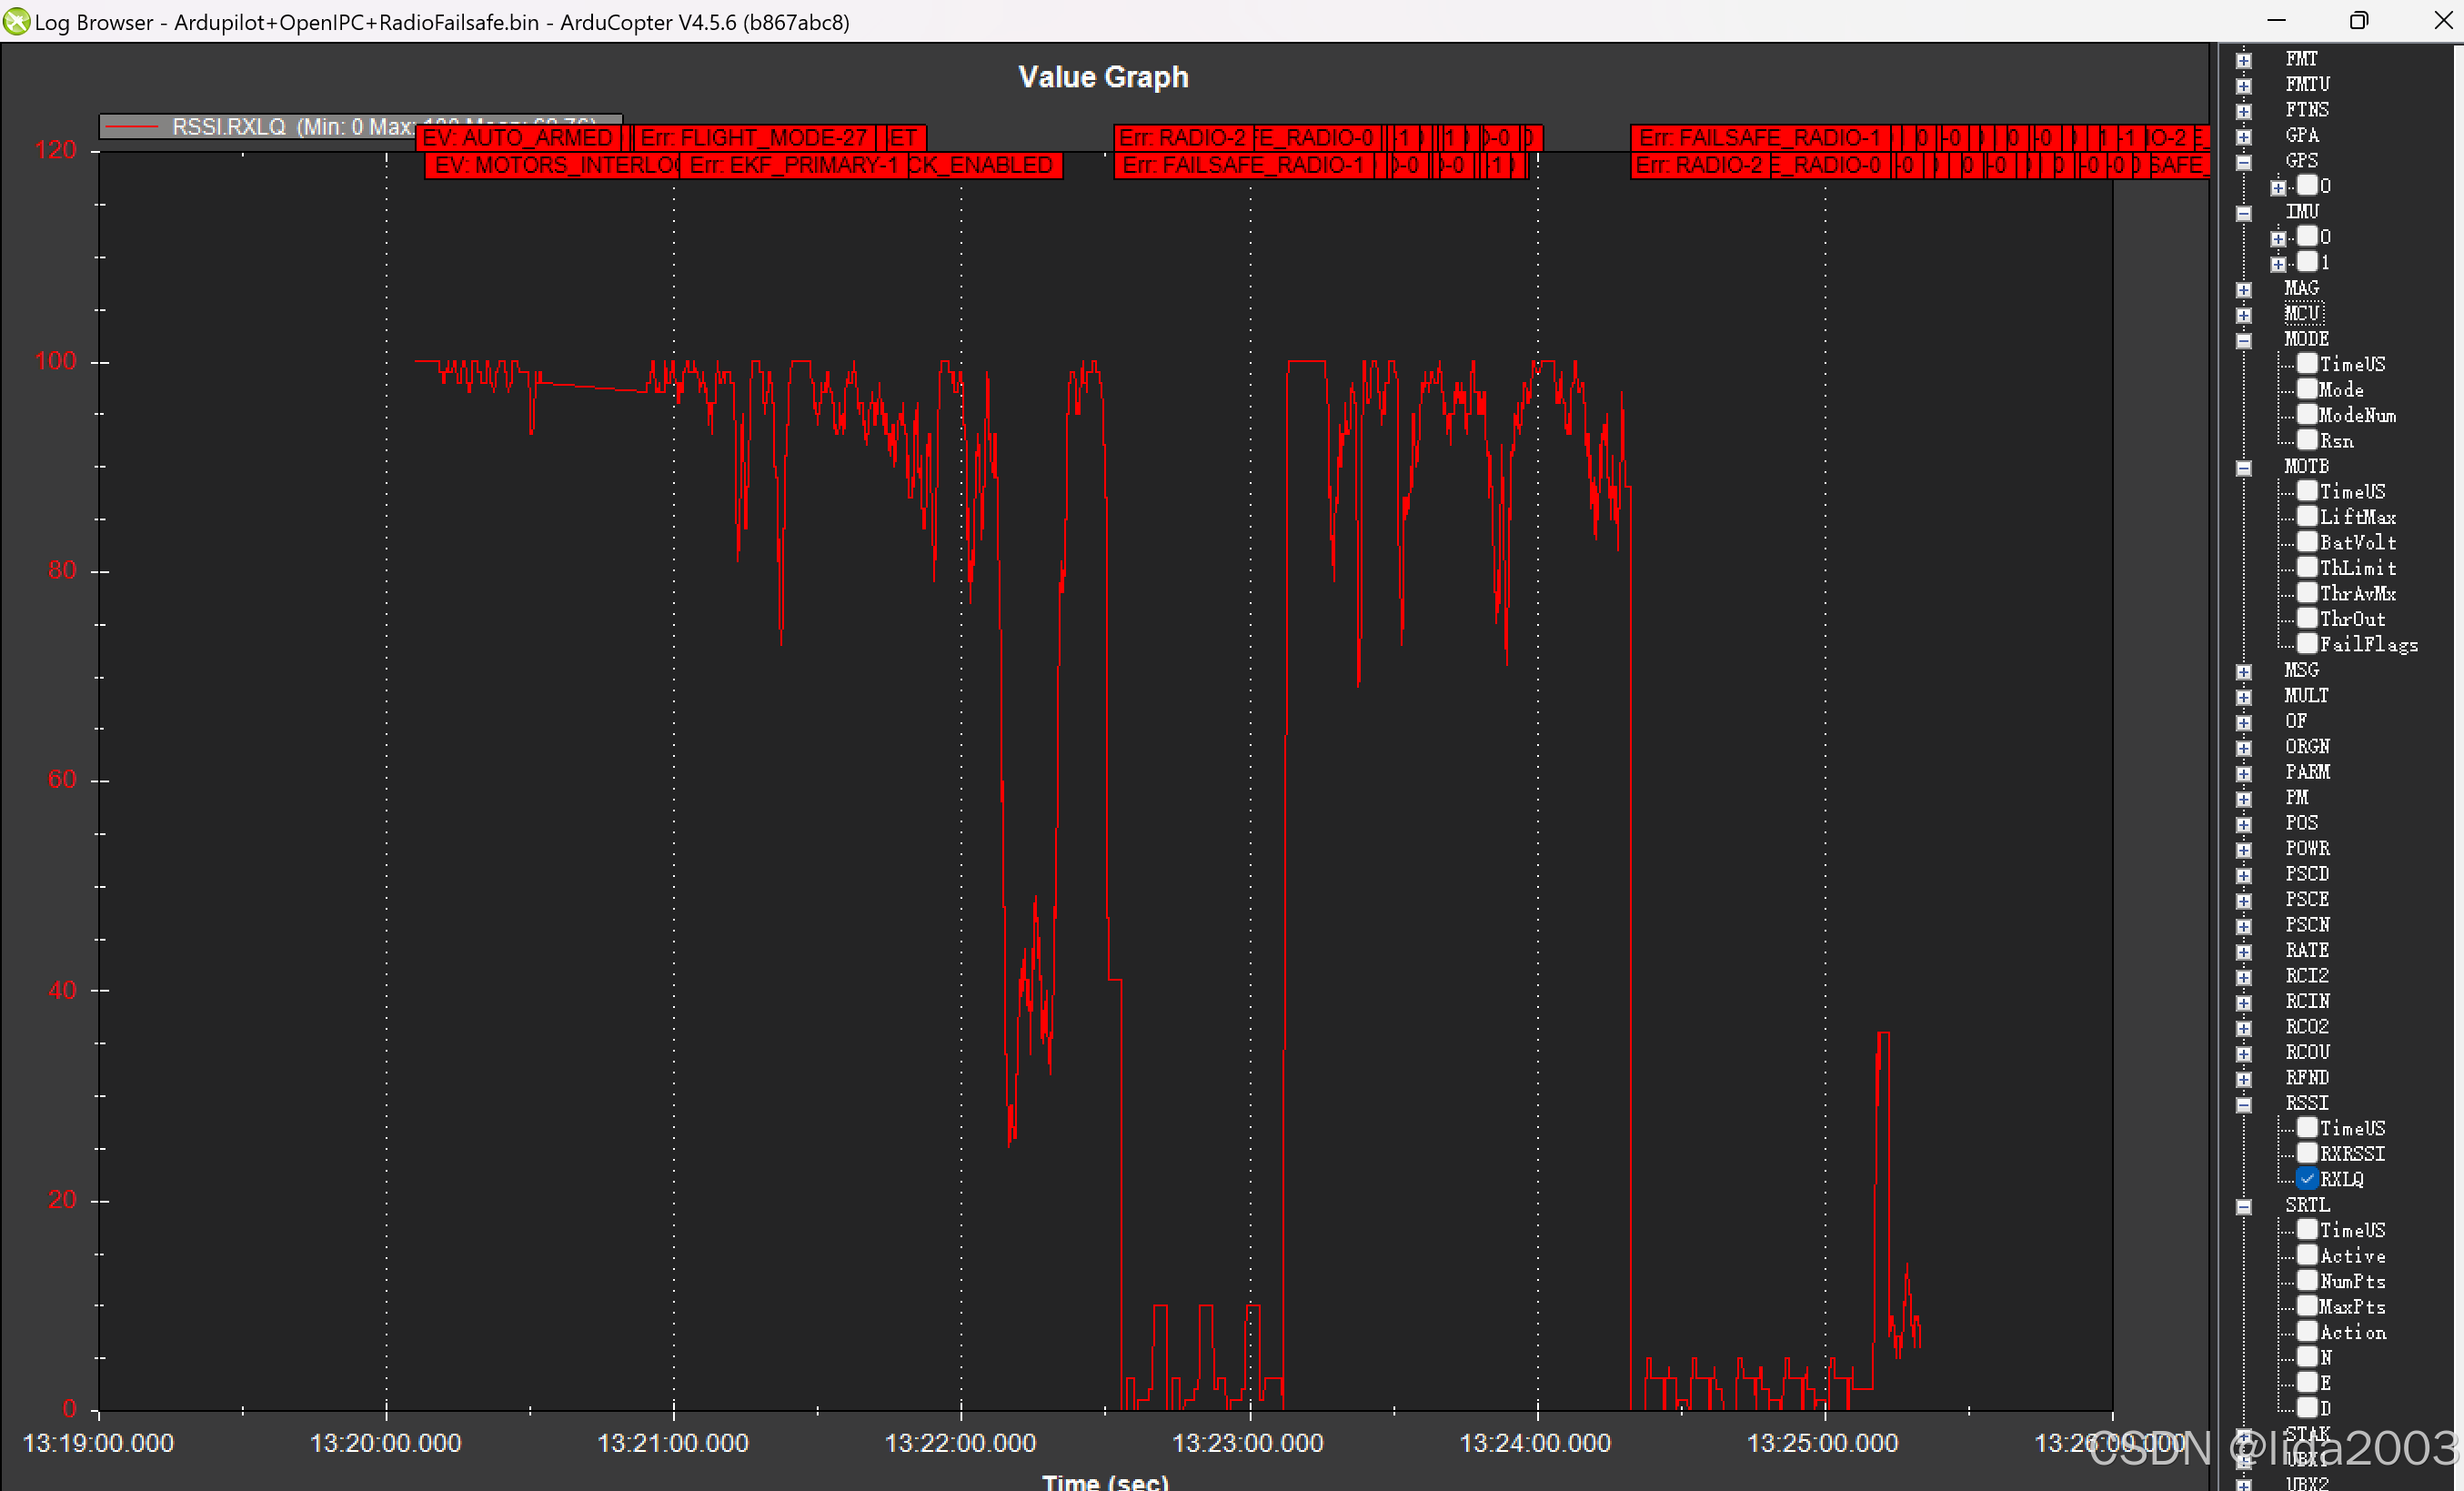Click the Value Graph title
This screenshot has width=2464, height=1491.
[1103, 77]
